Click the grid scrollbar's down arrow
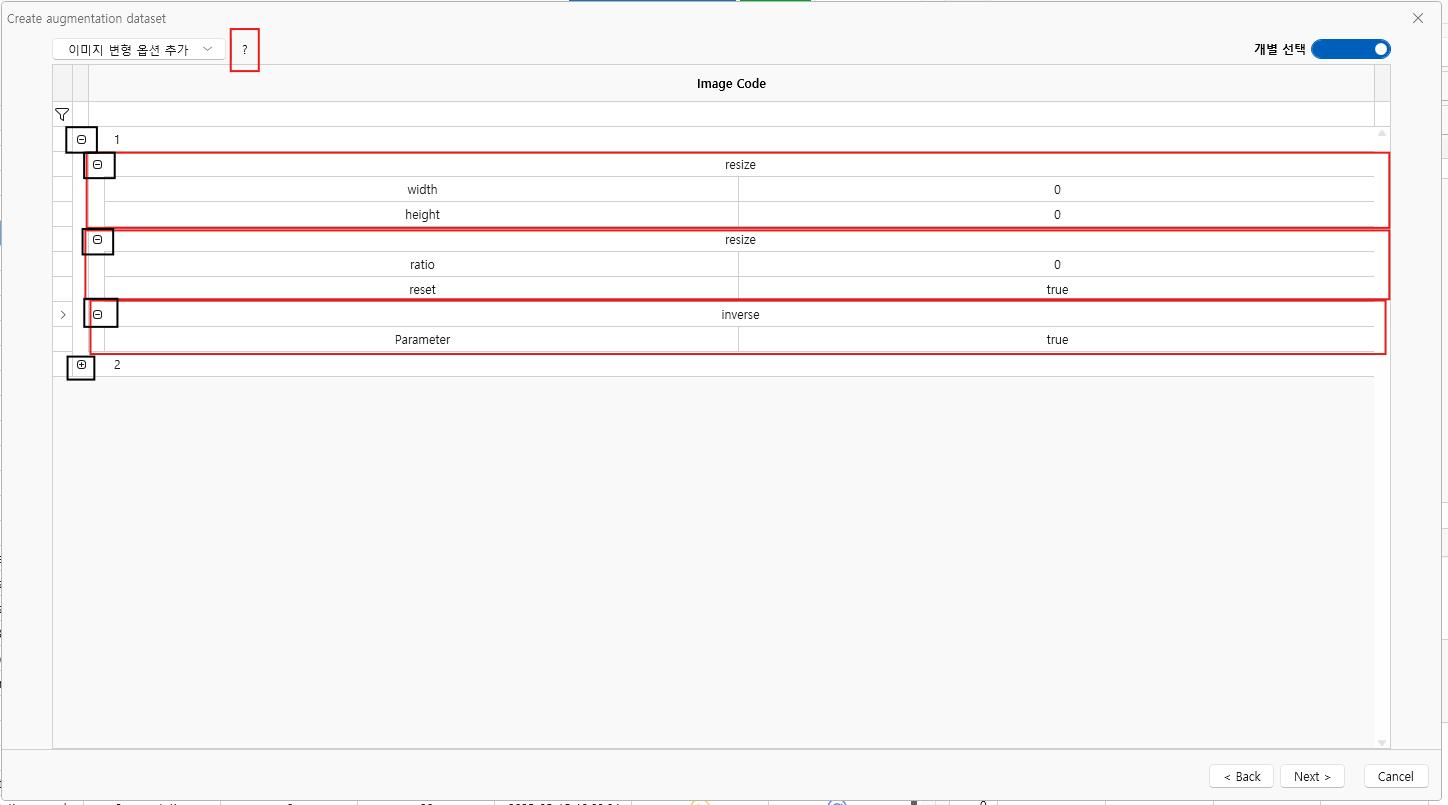Screen dimensions: 1448x805 tap(1382, 742)
